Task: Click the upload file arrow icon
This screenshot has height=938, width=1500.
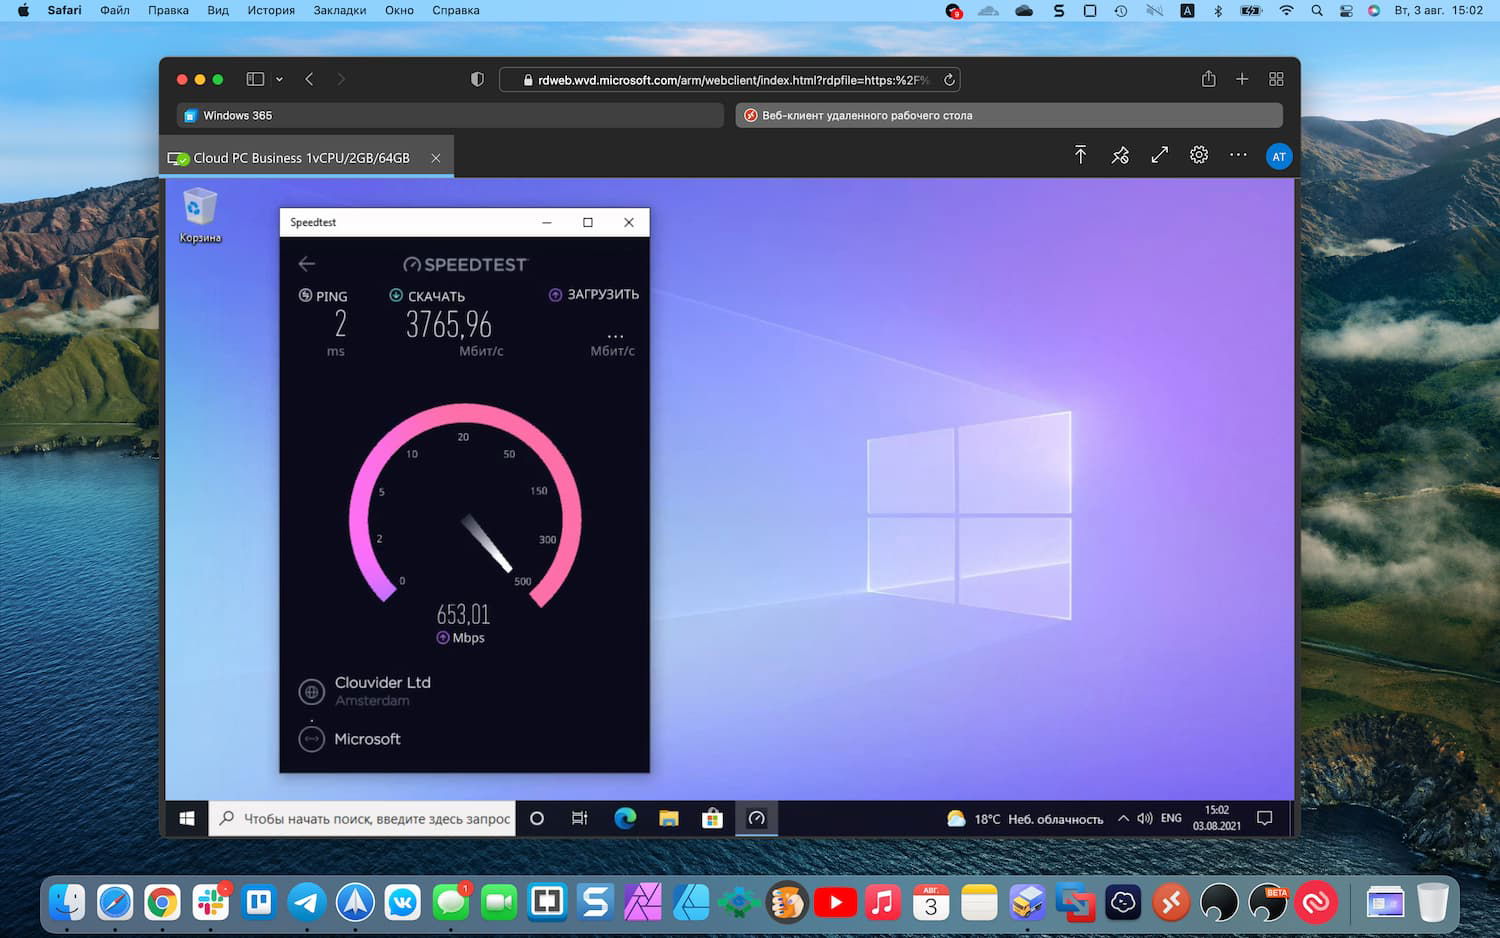Action: click(1081, 156)
